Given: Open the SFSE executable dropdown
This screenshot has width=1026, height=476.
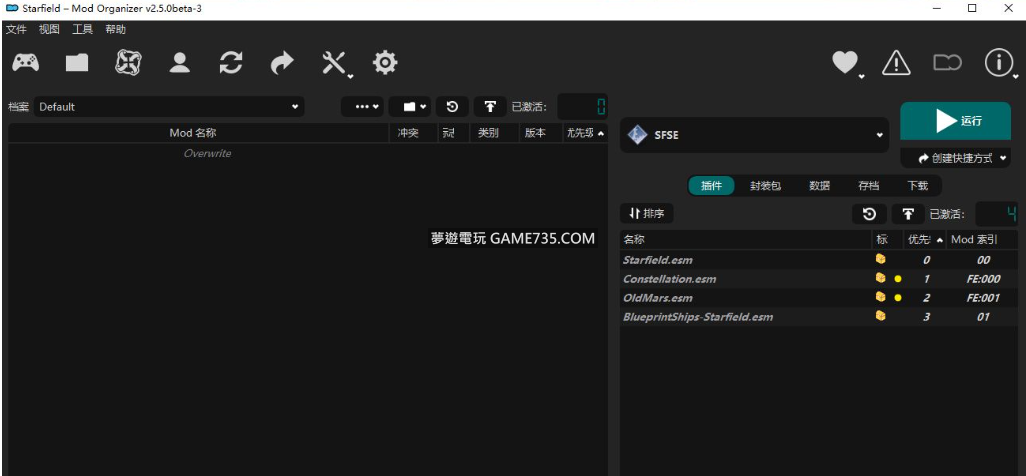Looking at the screenshot, I should click(x=755, y=135).
